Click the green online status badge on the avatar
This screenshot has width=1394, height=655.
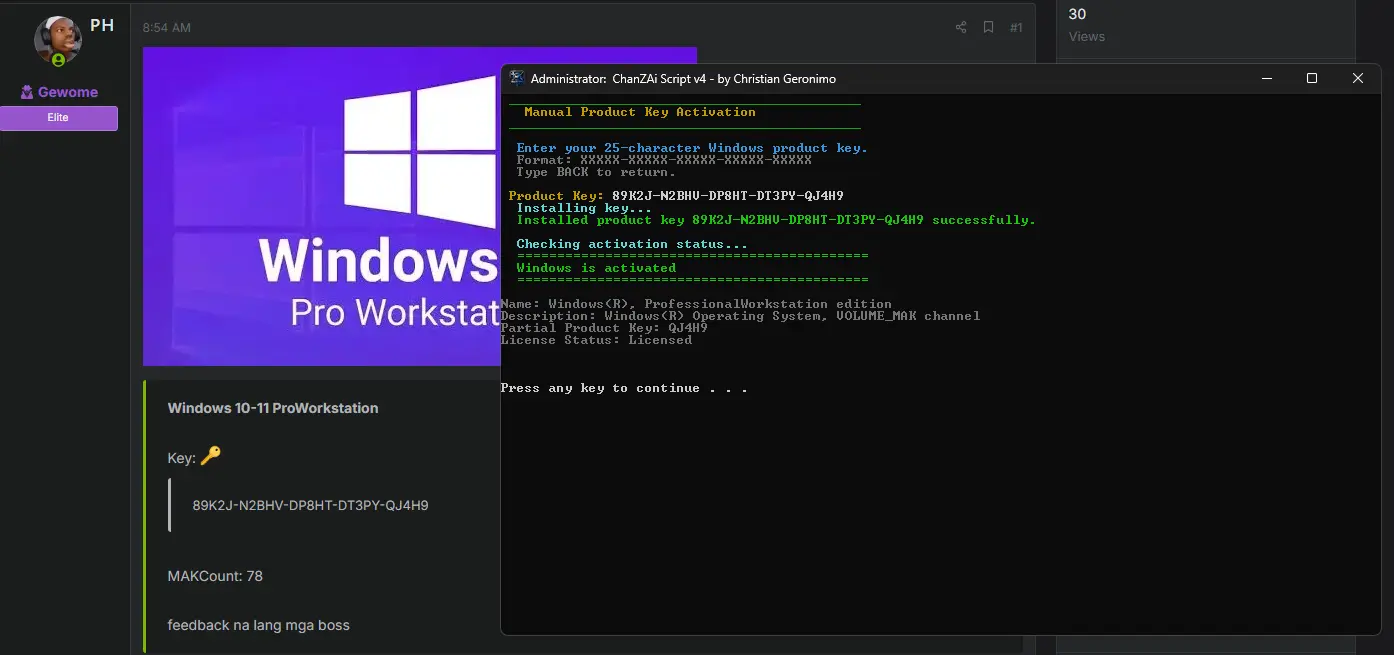click(x=58, y=60)
